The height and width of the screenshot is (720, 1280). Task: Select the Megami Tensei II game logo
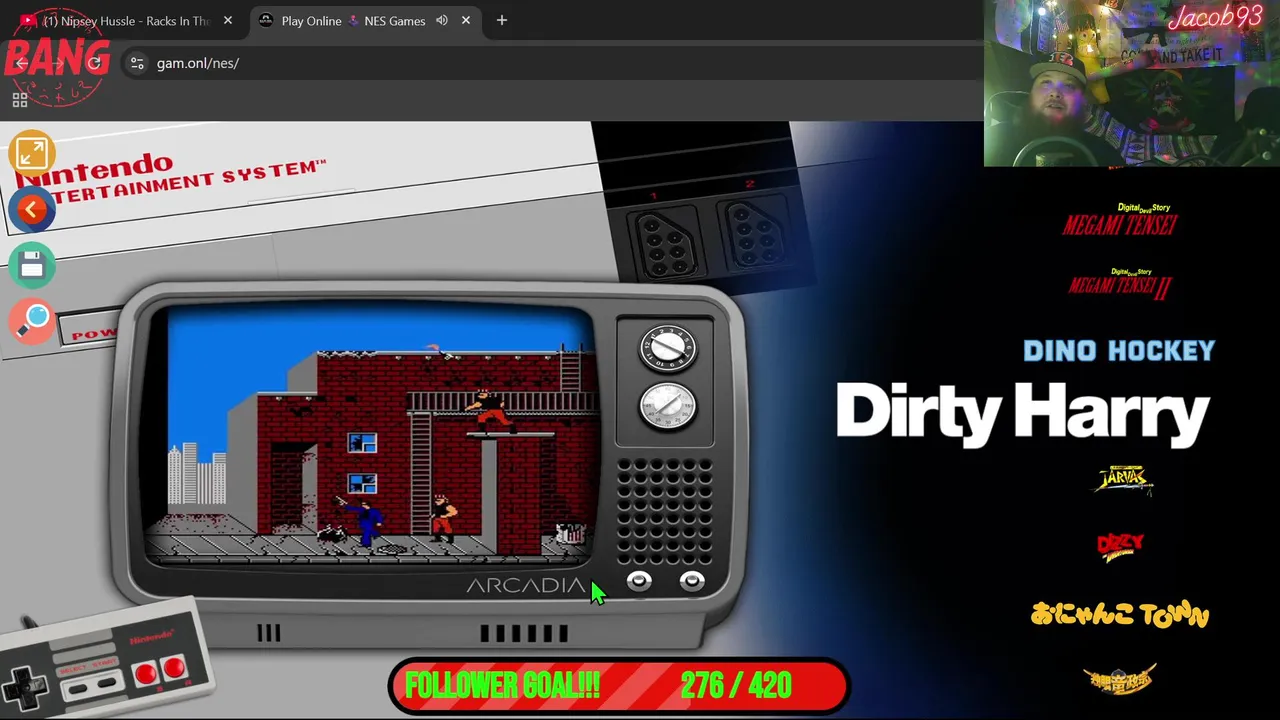coord(1120,283)
